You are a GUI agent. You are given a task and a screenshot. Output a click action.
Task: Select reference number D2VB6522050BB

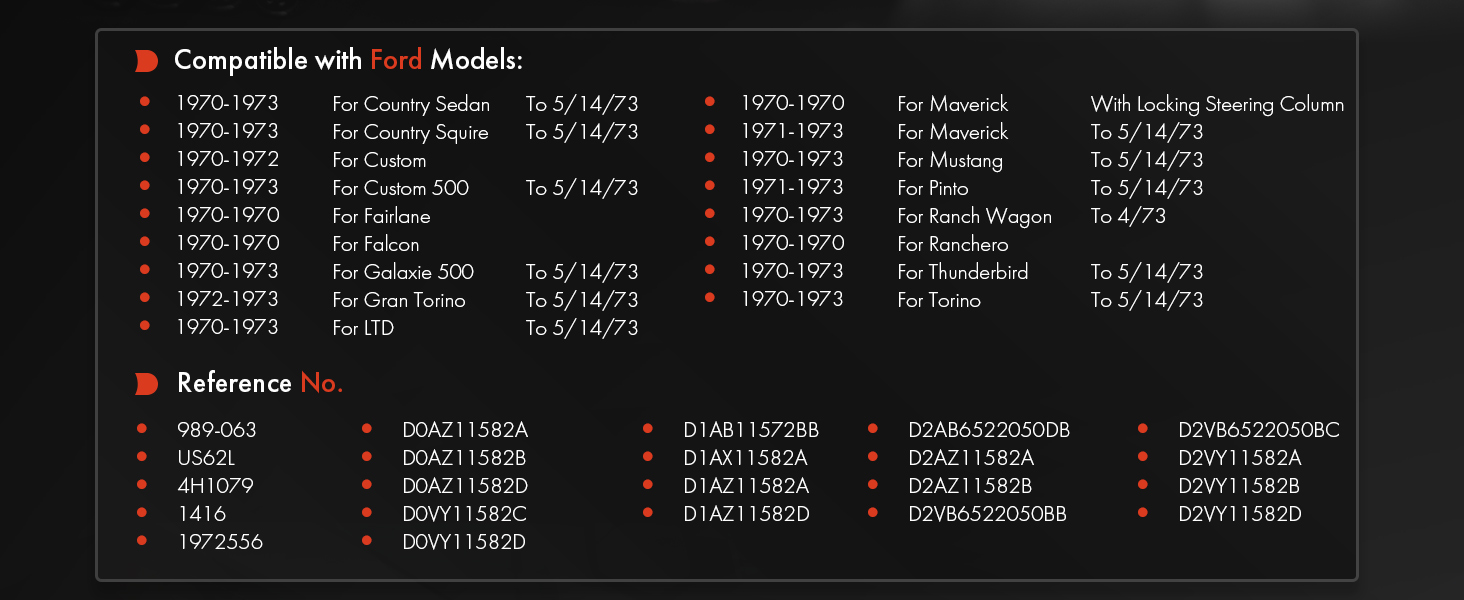988,514
